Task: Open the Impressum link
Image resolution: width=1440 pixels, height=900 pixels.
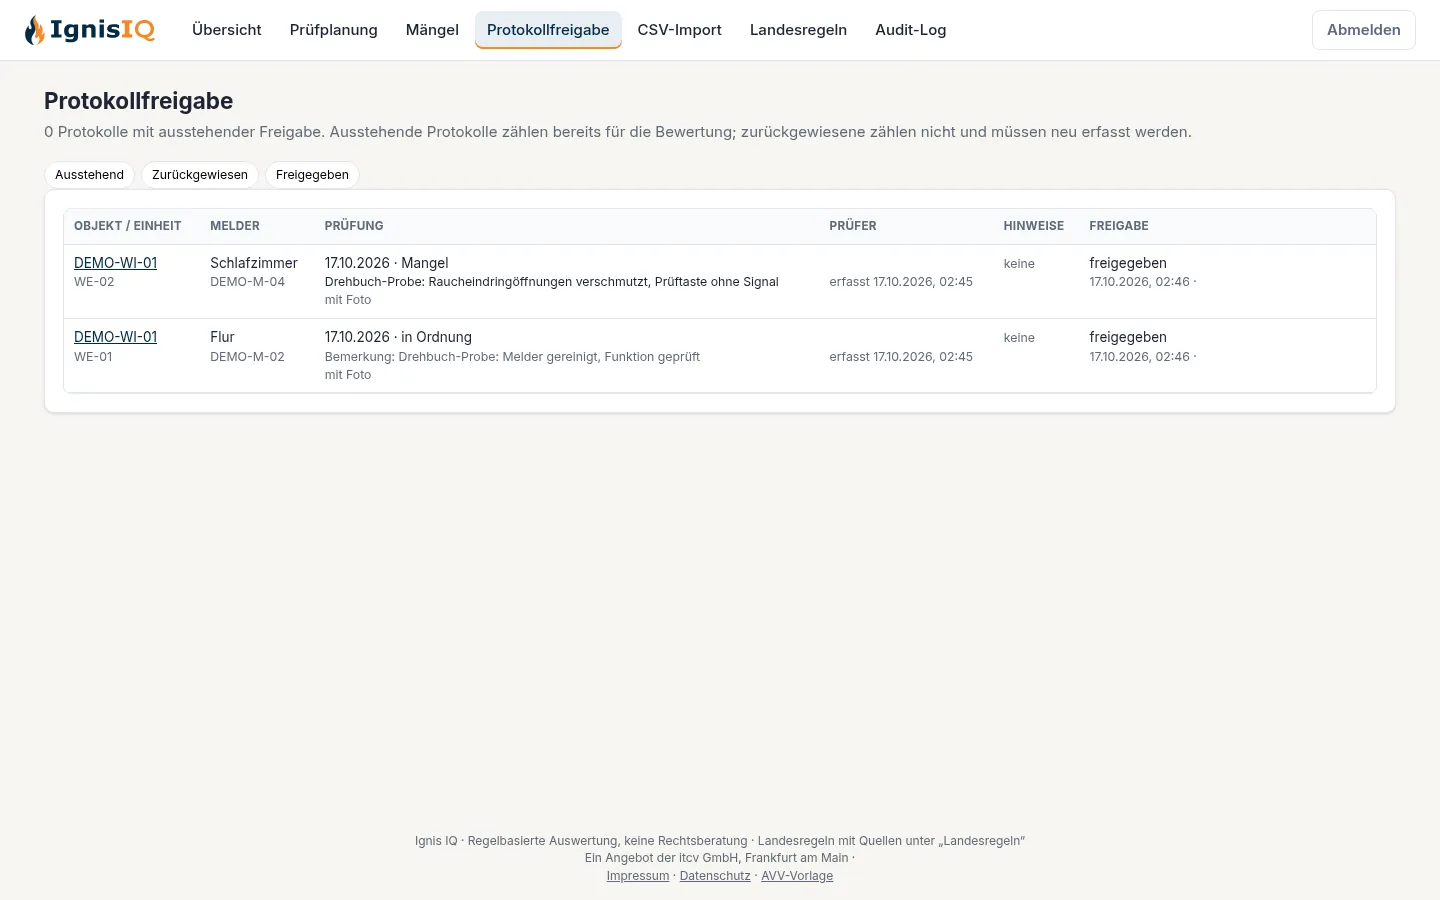Action: coord(638,876)
